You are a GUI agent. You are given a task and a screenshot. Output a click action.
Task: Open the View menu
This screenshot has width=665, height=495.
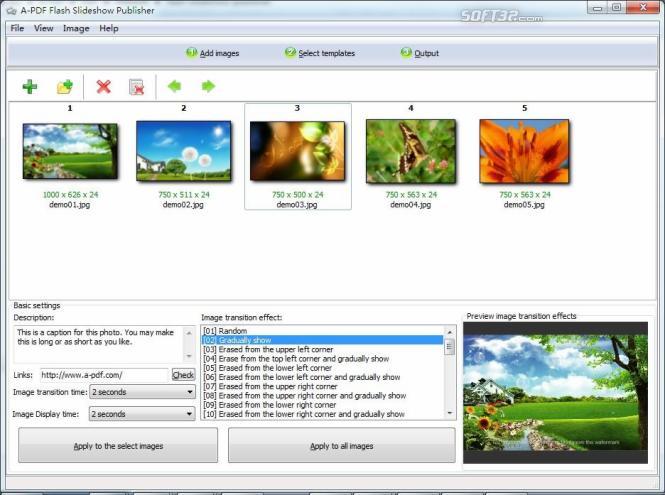44,28
